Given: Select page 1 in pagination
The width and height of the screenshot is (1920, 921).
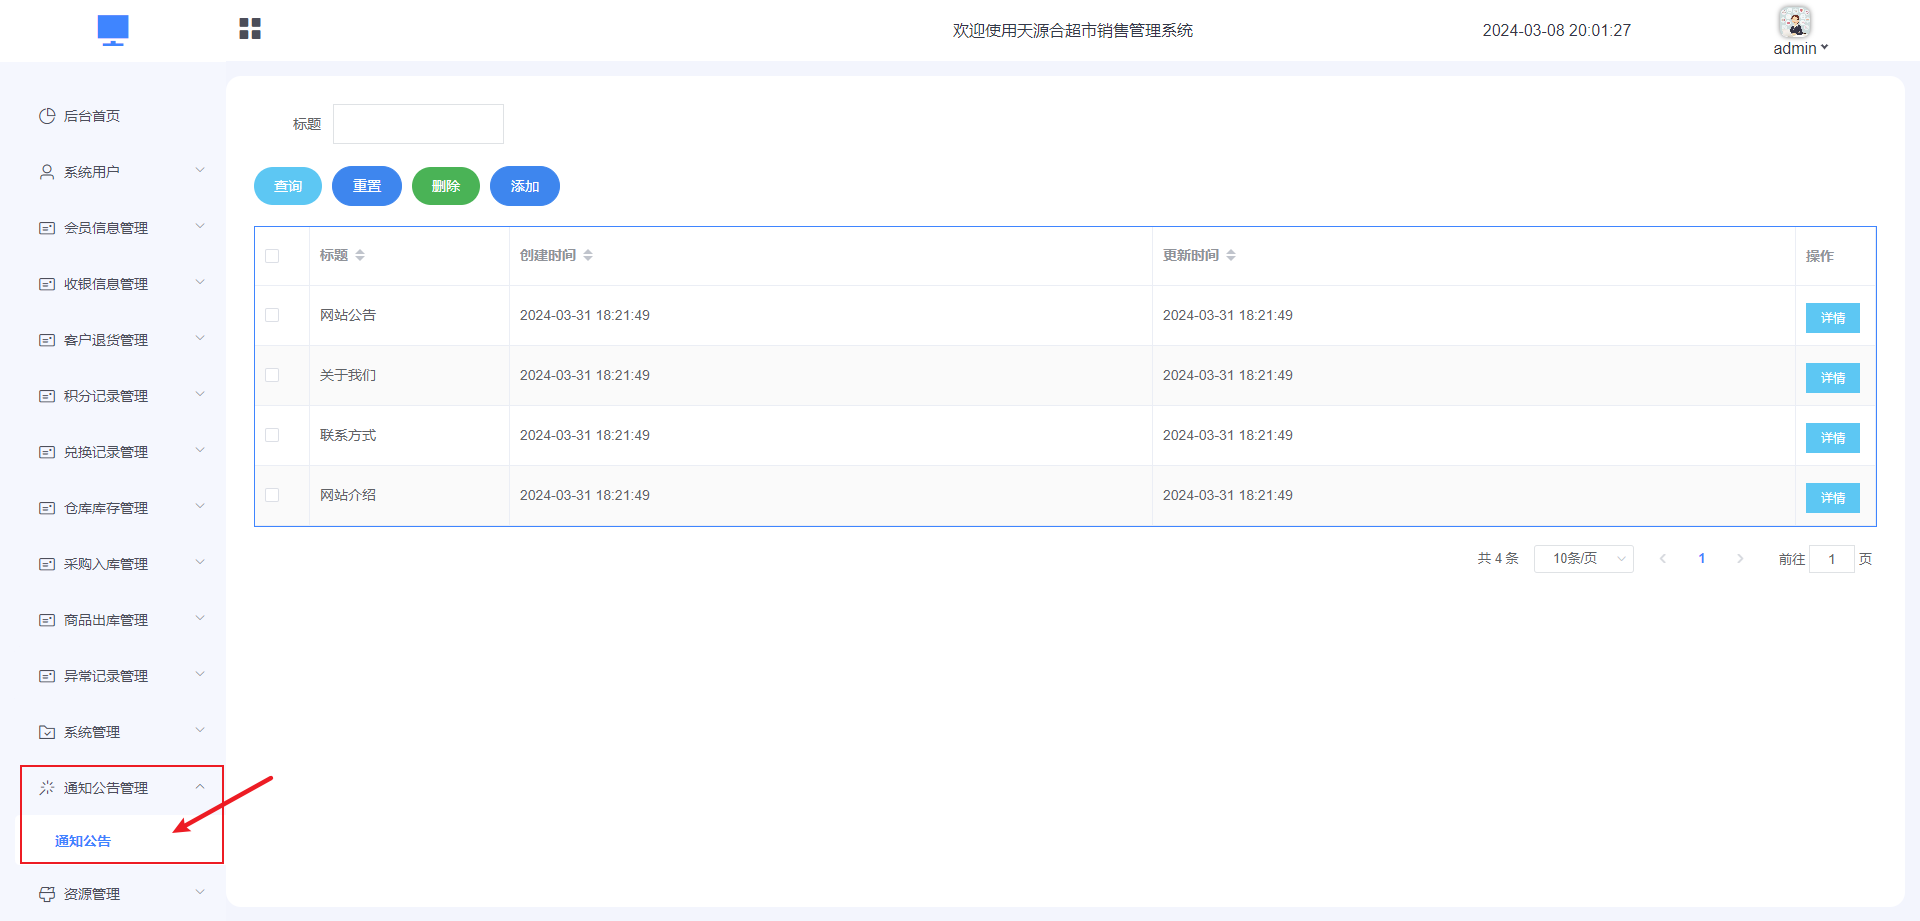Looking at the screenshot, I should click(1702, 559).
